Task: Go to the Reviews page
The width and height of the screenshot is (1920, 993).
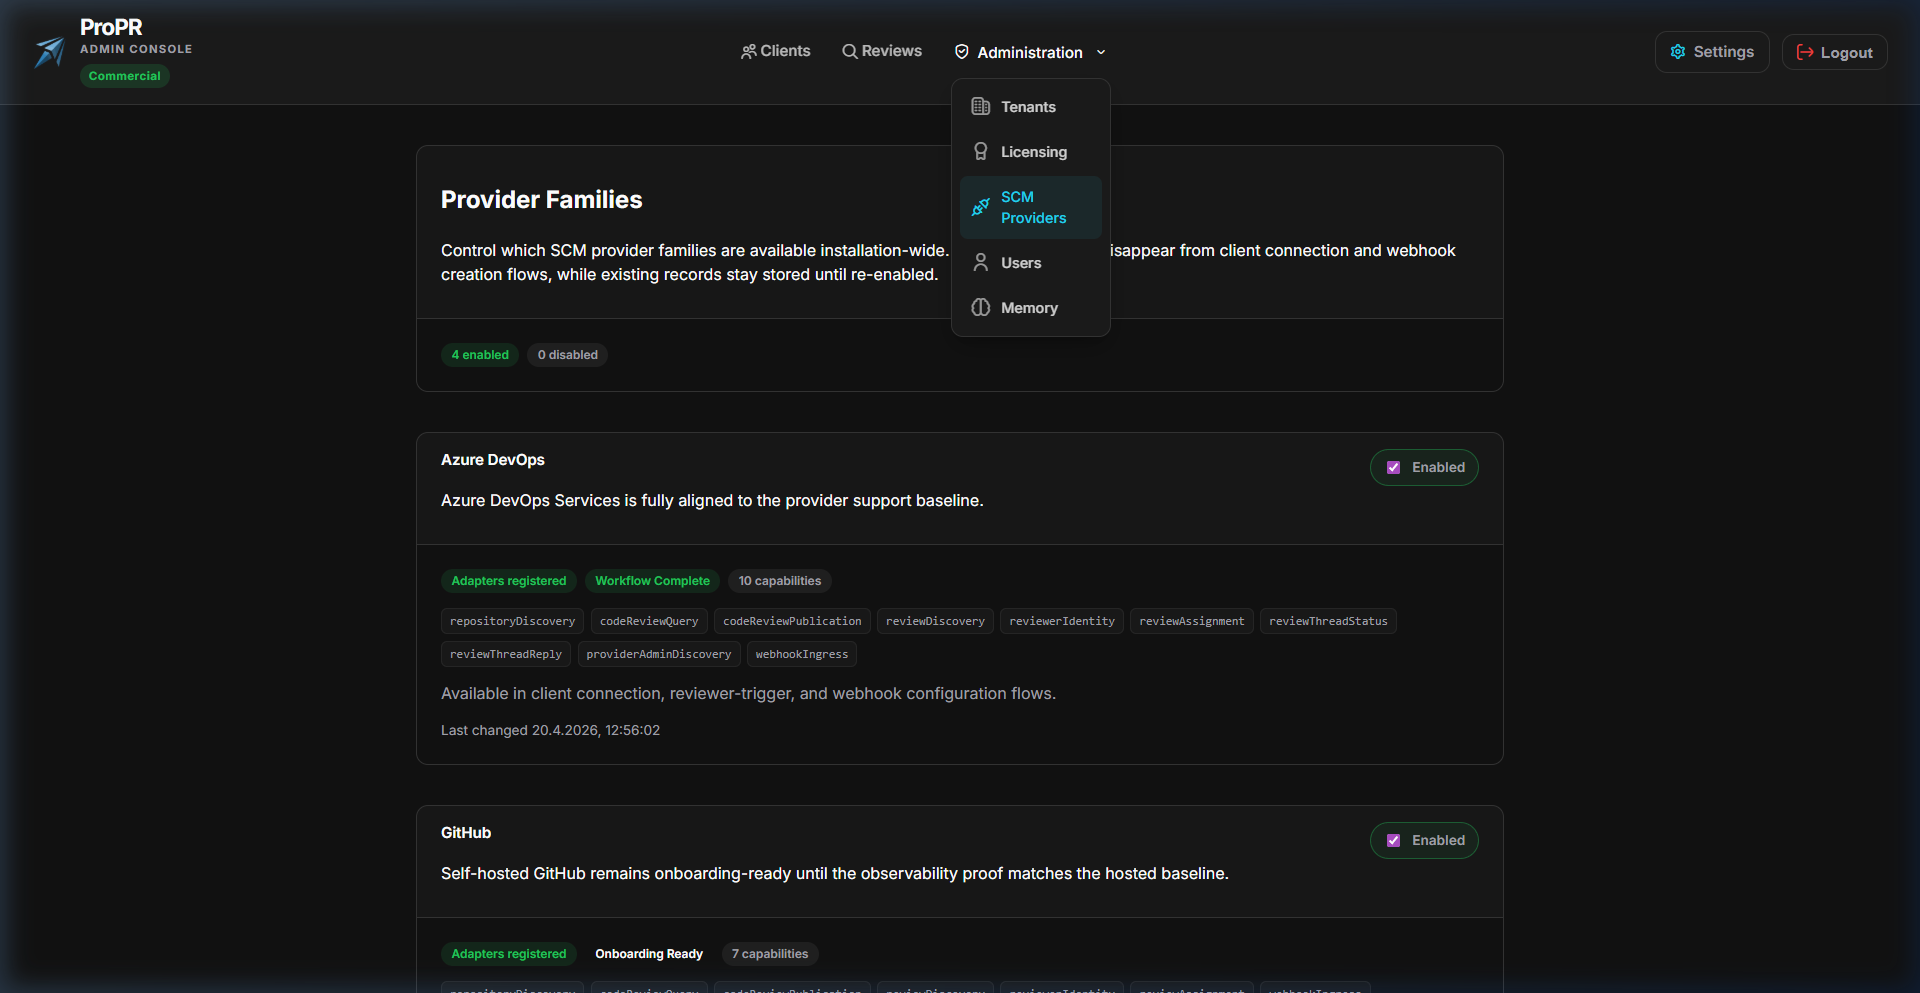Action: [882, 51]
